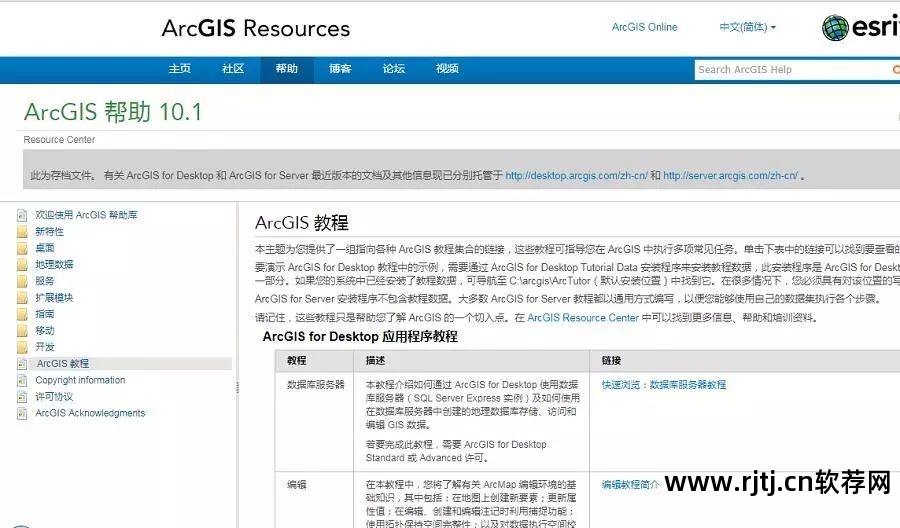Click the ArcGIS for Desktop 应用程序教程 heading
The width and height of the screenshot is (900, 528).
click(x=360, y=337)
